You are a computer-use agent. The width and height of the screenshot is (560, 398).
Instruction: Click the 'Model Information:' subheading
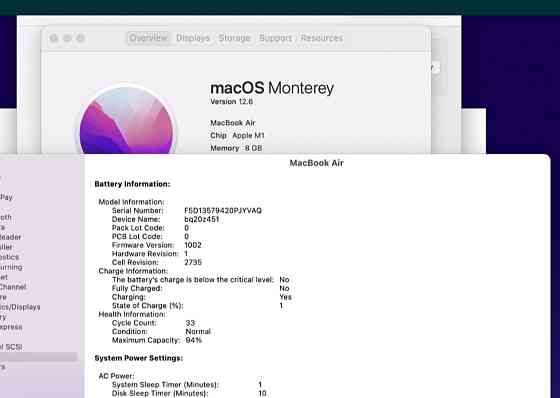click(x=131, y=202)
